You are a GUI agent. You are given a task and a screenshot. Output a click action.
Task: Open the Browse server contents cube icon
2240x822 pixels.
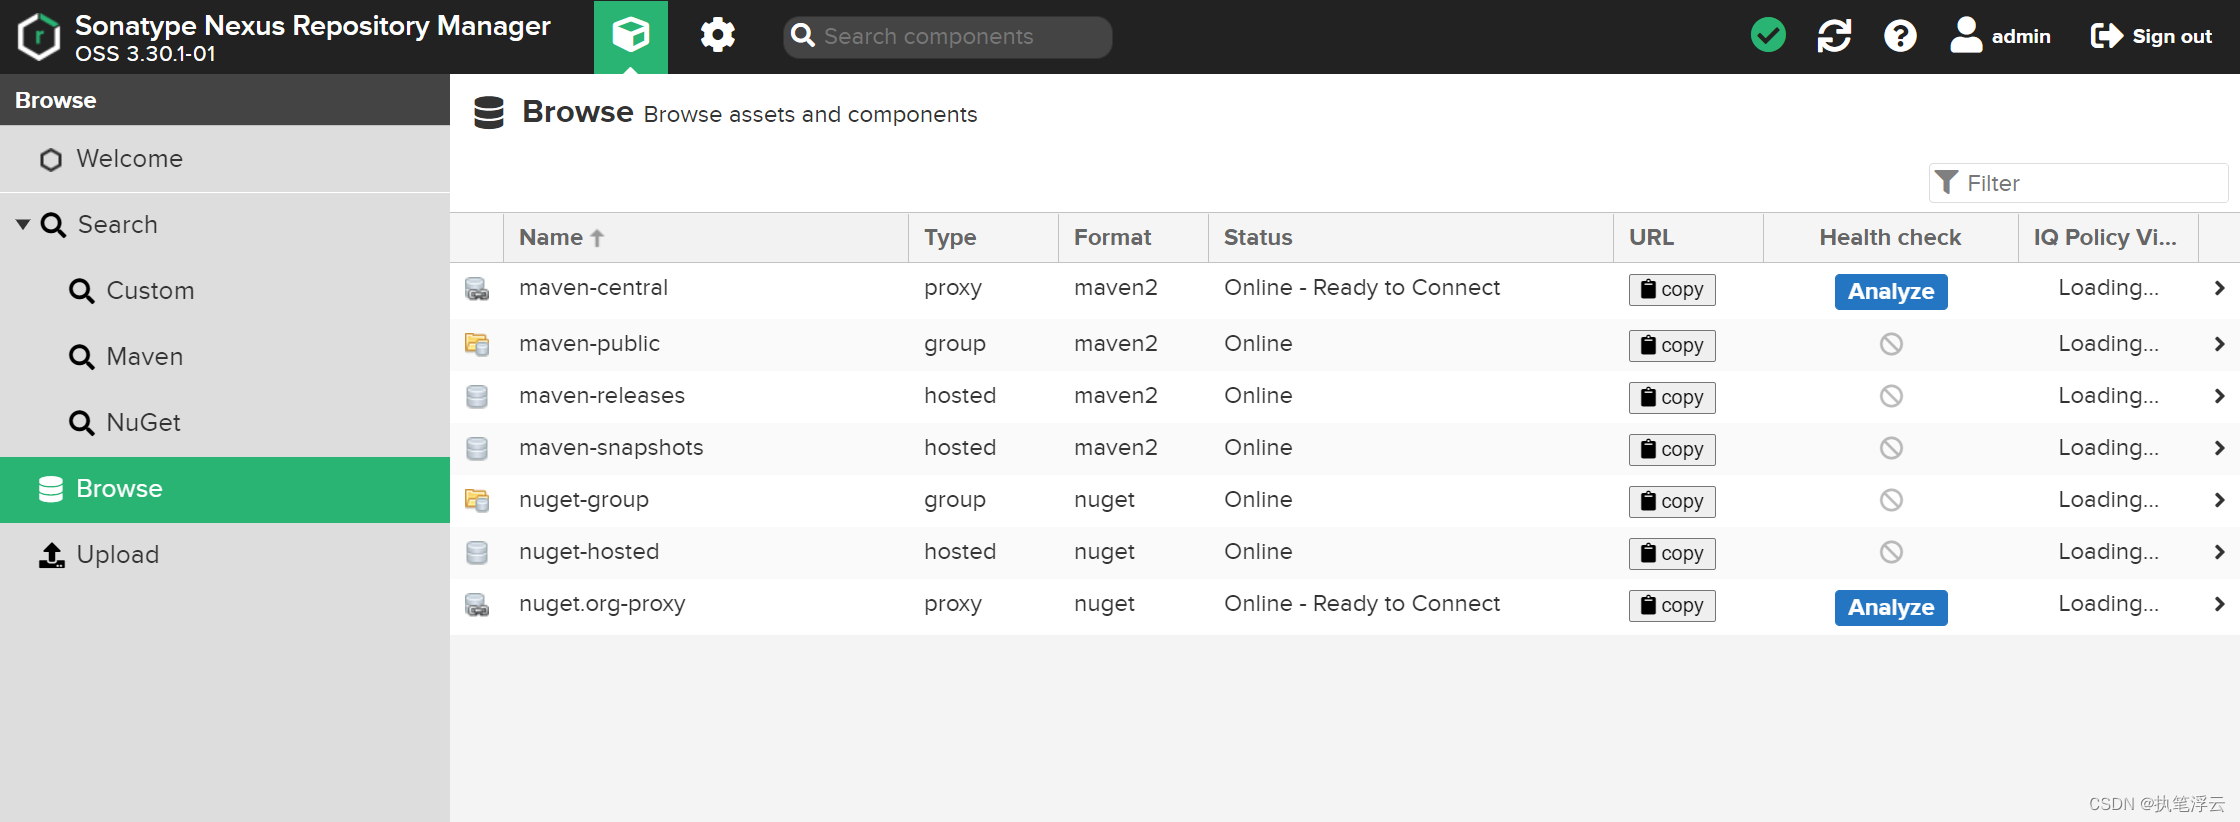(x=631, y=36)
